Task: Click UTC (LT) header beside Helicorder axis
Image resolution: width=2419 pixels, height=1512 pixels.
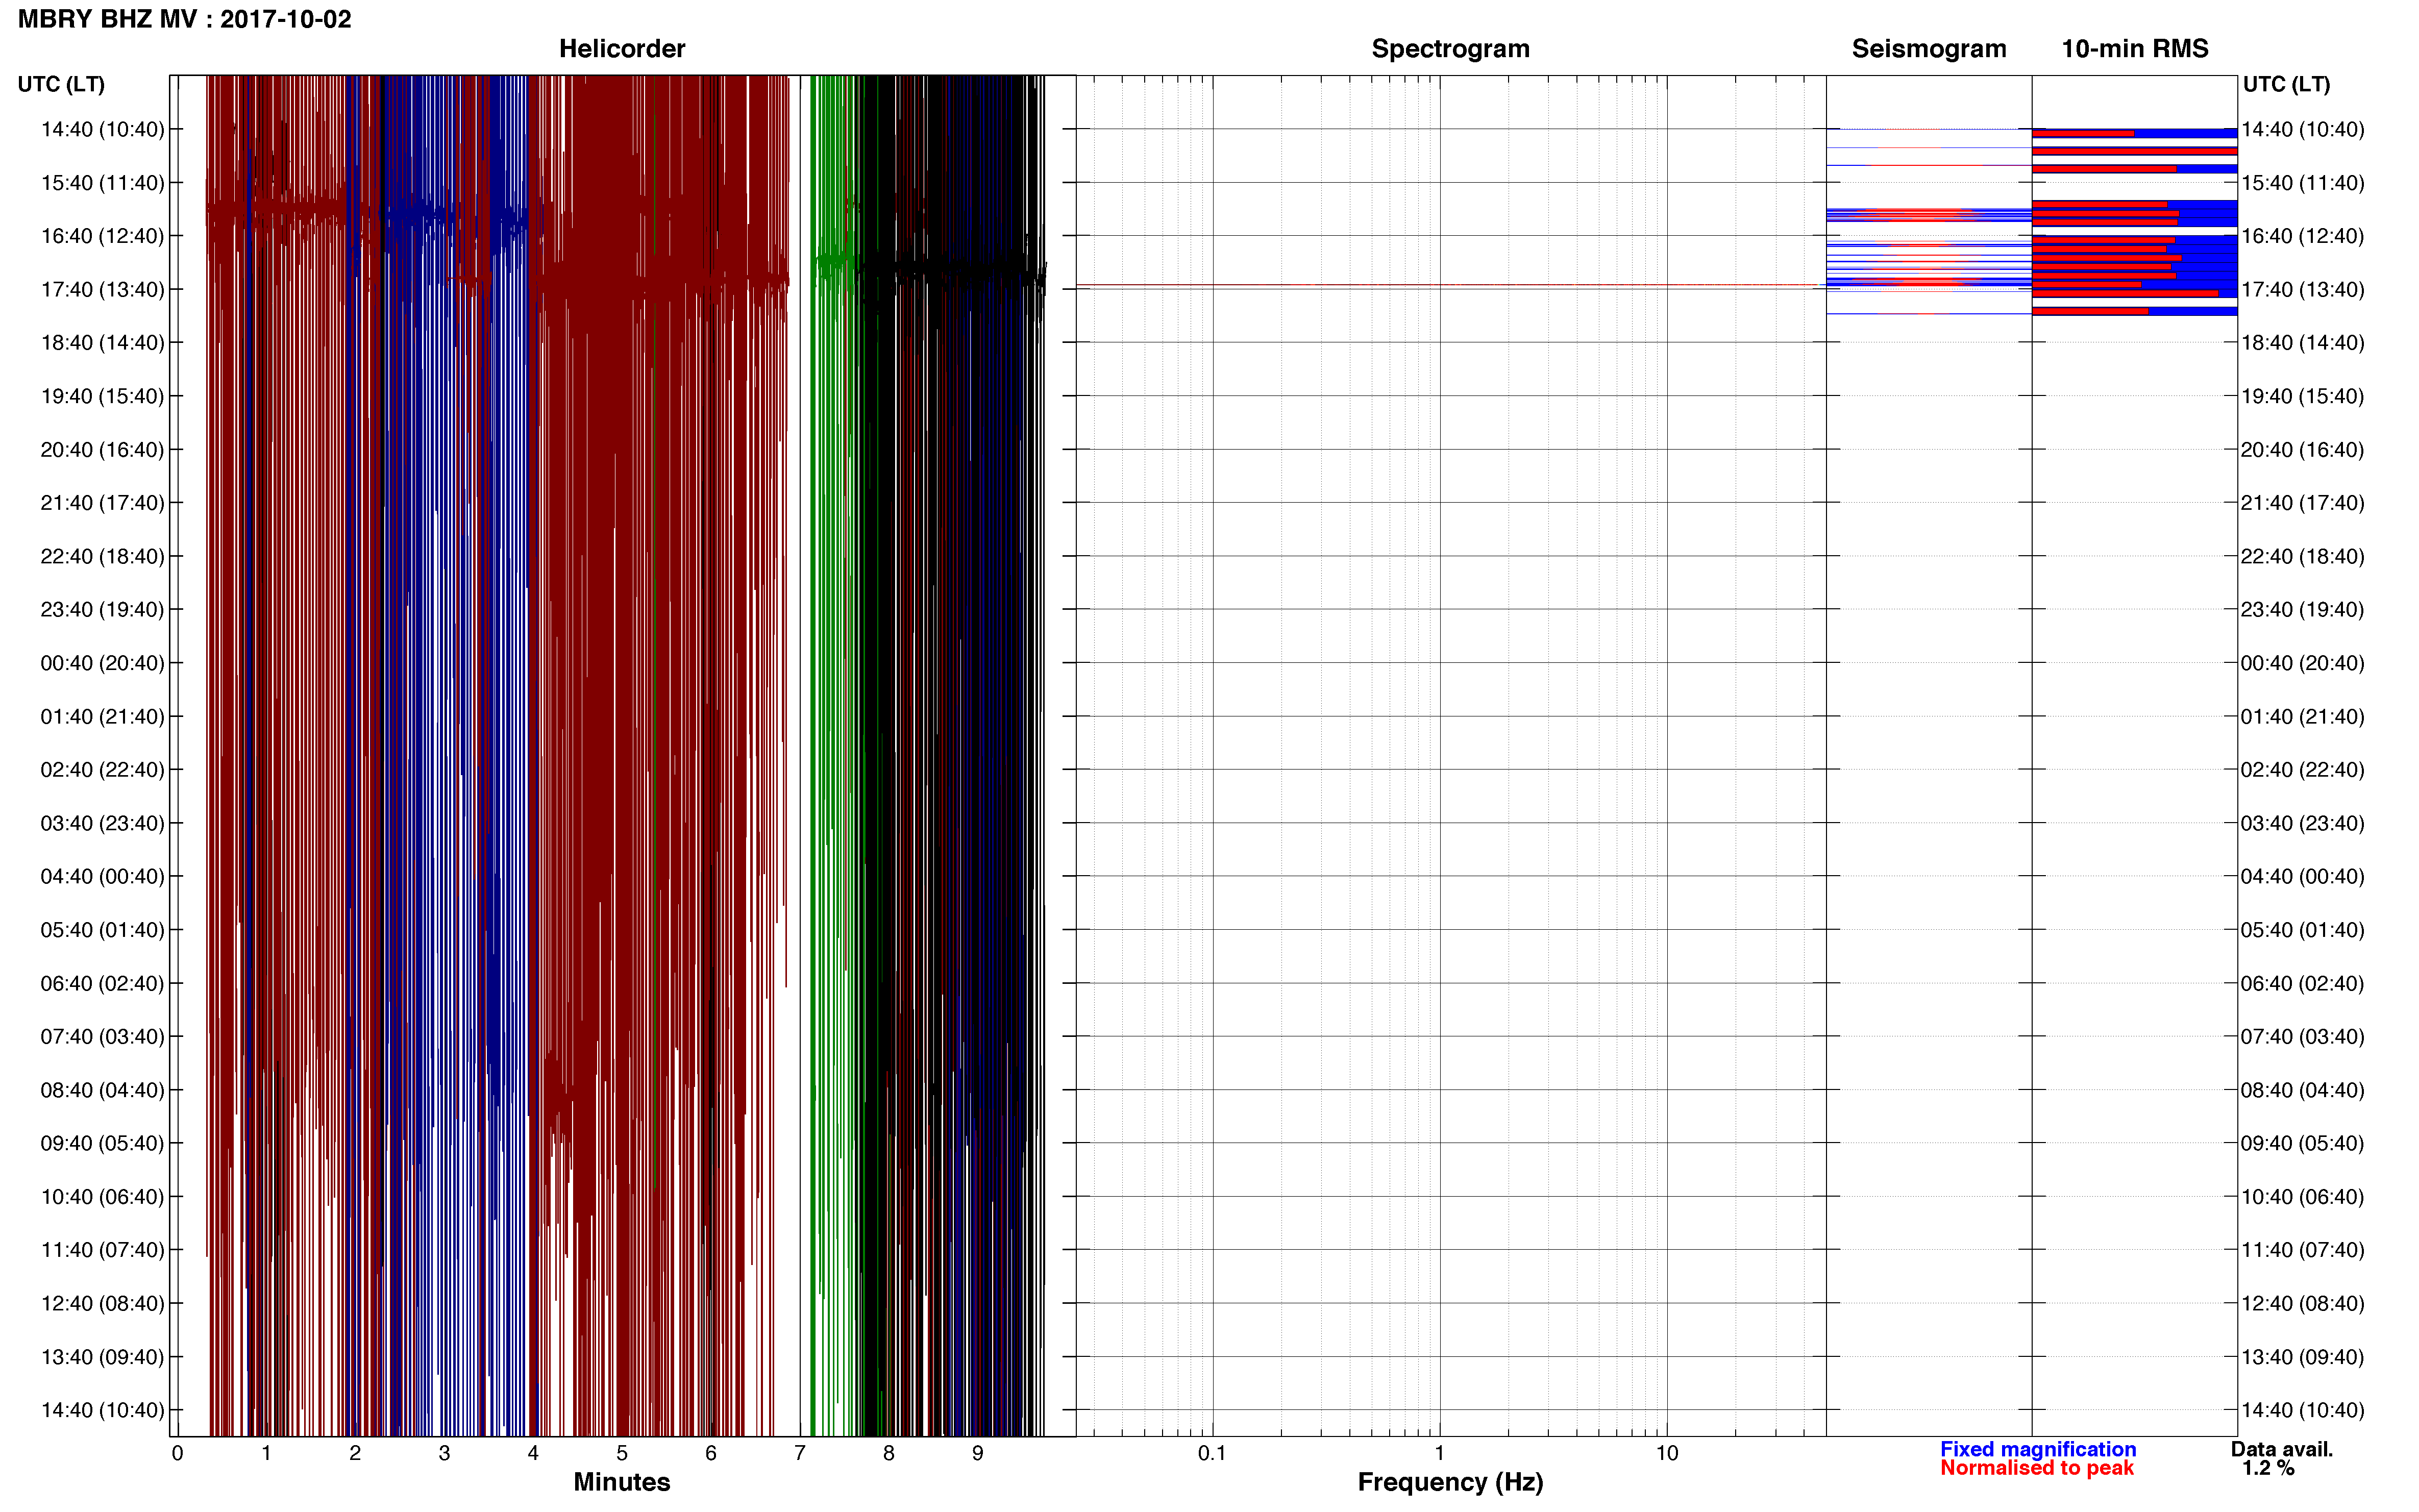Action: pos(61,84)
